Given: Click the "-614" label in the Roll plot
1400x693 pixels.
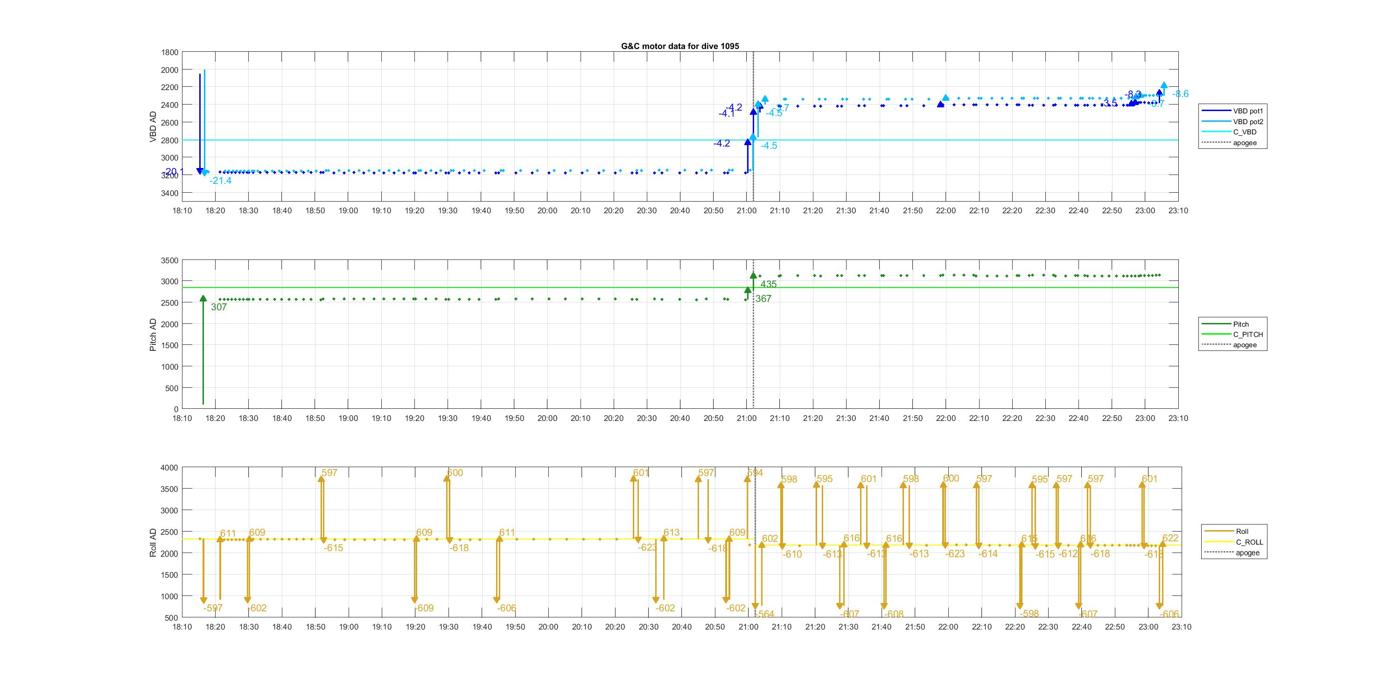Looking at the screenshot, I should [987, 554].
